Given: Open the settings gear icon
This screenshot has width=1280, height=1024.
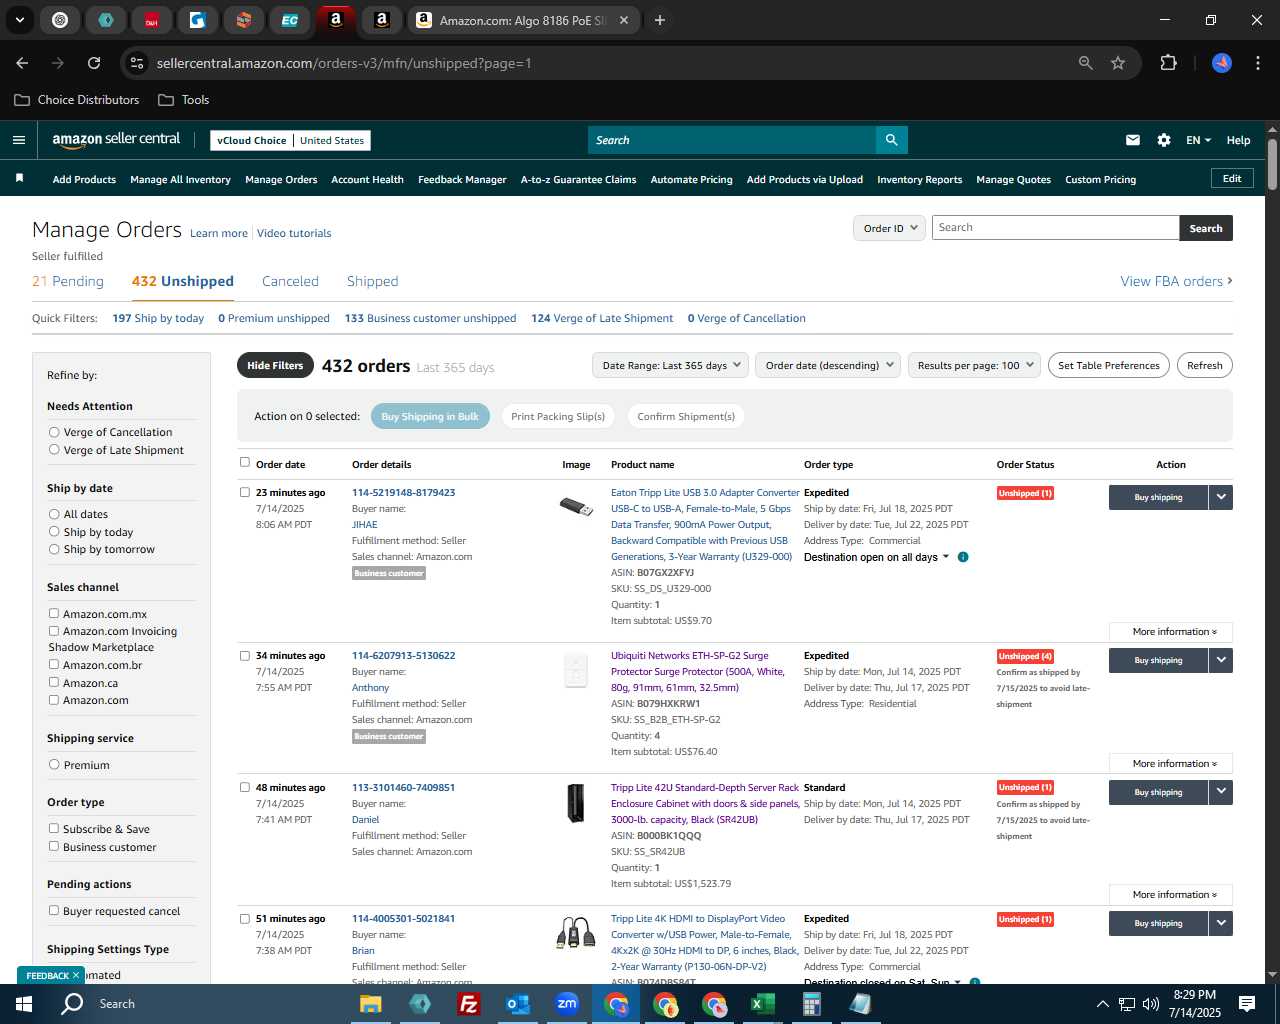Looking at the screenshot, I should coord(1164,140).
